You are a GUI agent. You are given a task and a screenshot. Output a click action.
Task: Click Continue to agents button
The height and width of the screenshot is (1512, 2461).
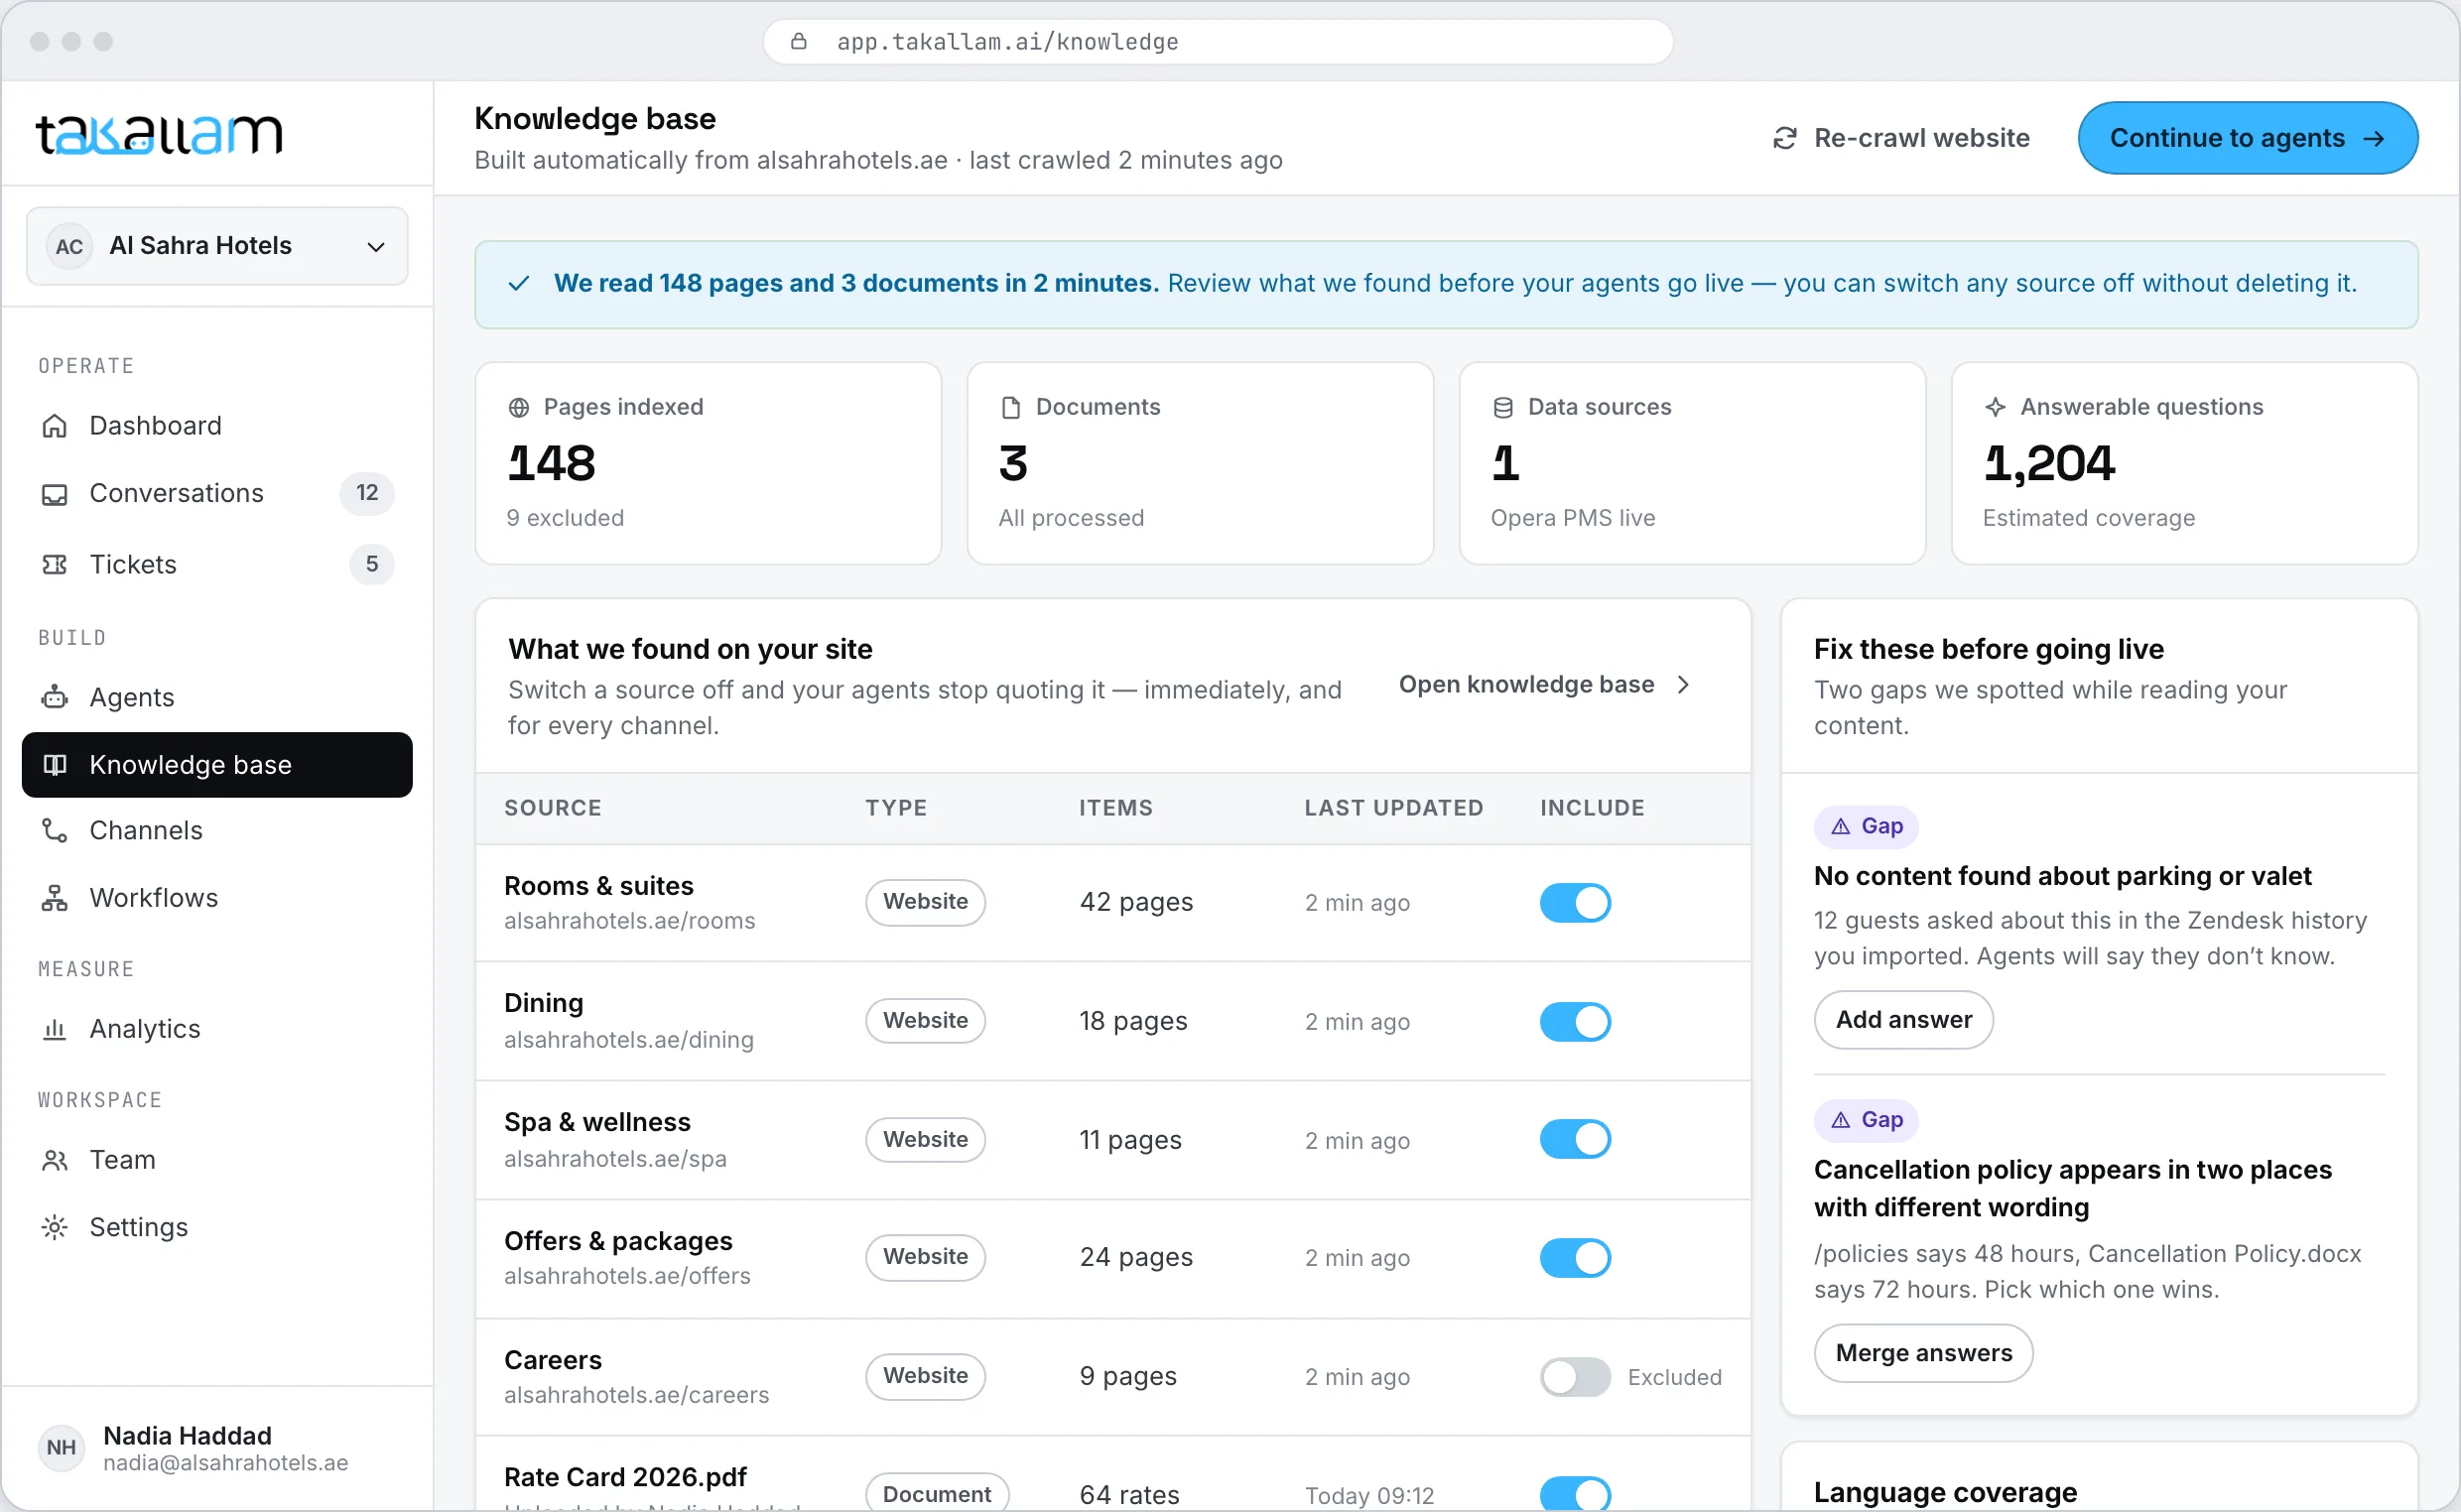pos(2247,138)
